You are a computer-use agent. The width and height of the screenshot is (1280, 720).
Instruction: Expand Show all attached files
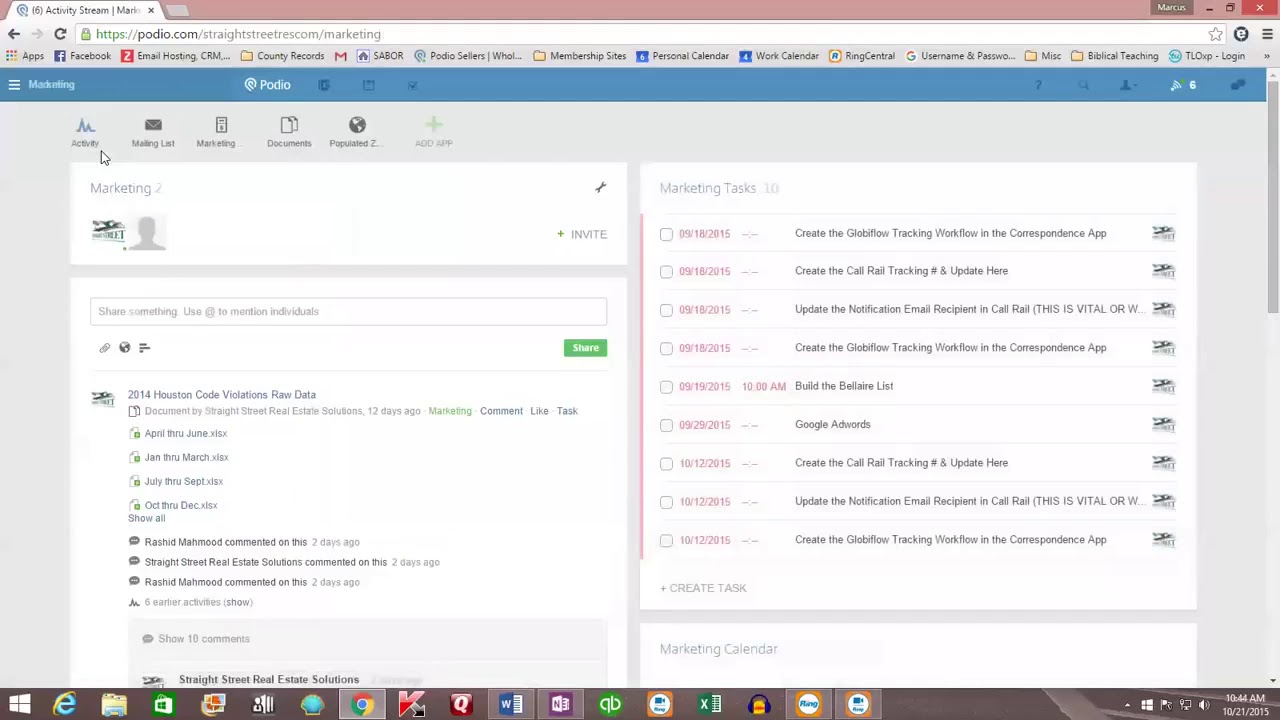tap(146, 518)
